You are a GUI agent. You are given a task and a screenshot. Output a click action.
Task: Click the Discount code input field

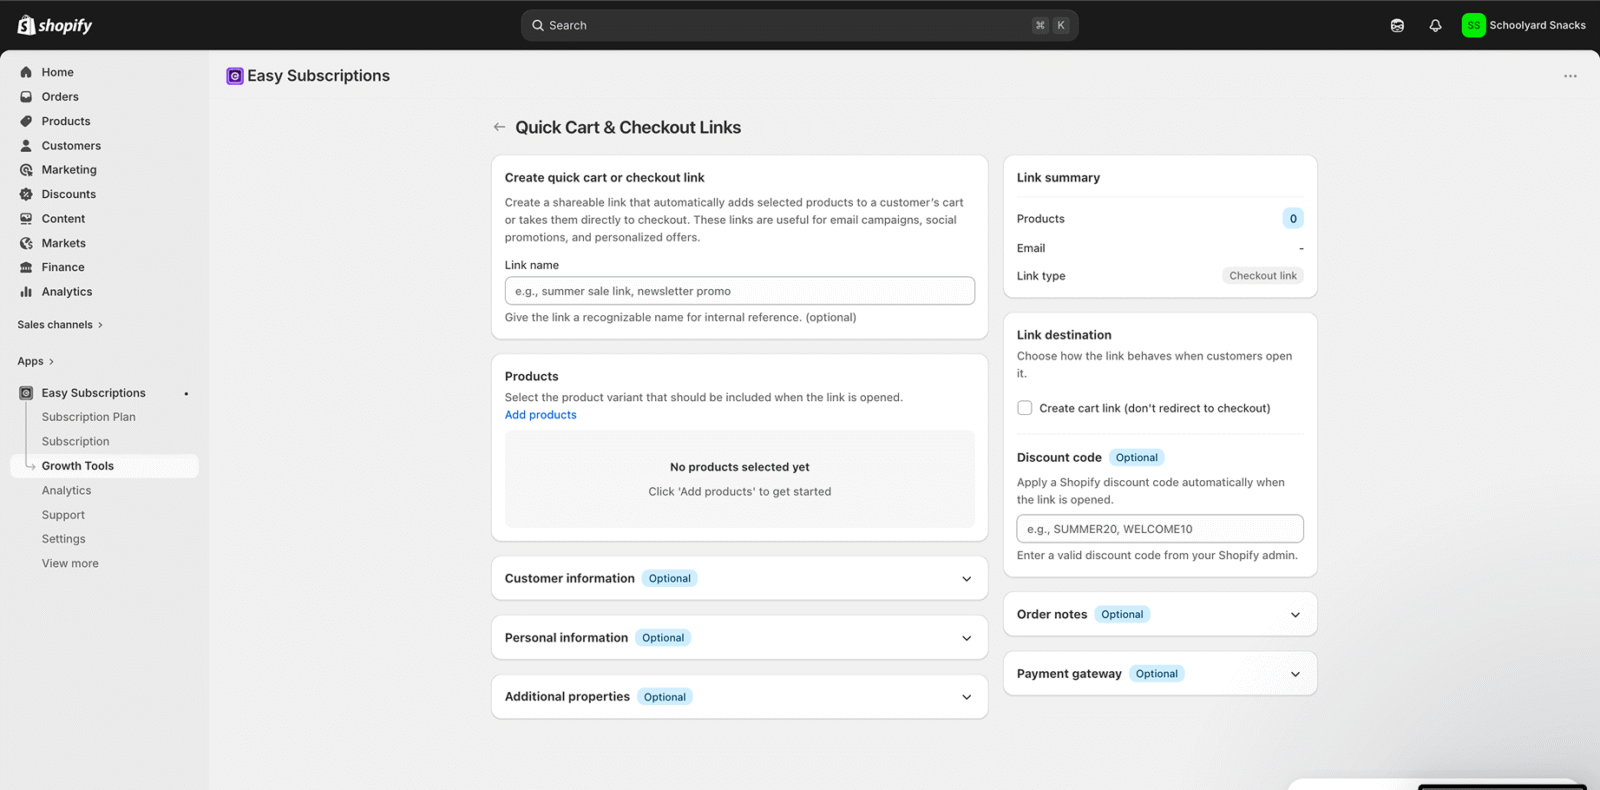click(x=1160, y=529)
